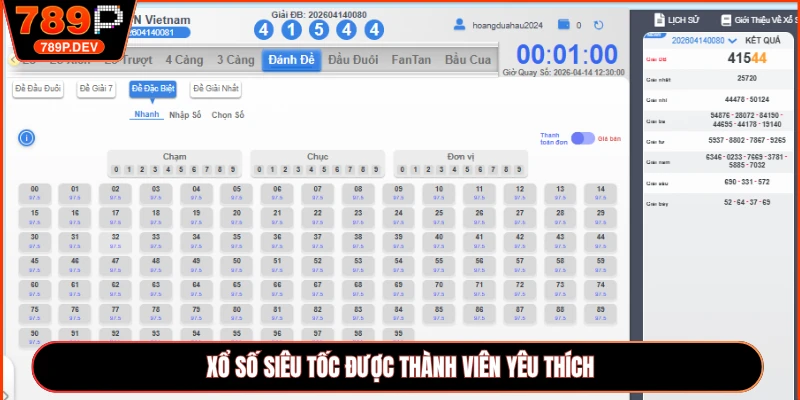
Task: Select the Đề Giải Nhất button
Action: click(215, 89)
